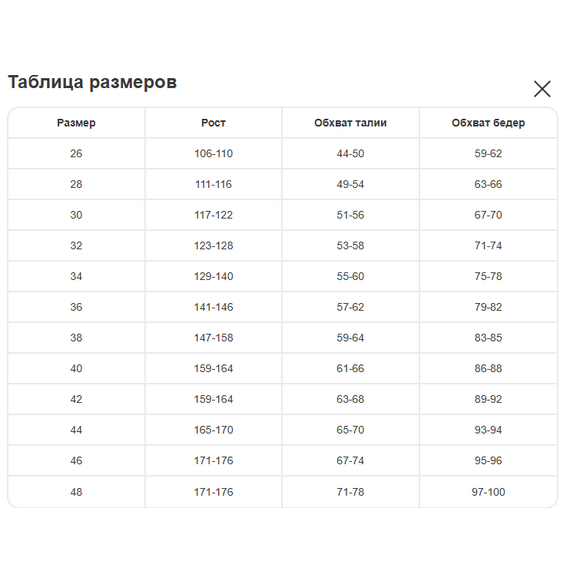Screen dimensions: 570x570
Task: Click height cell 147-158
Action: [x=213, y=338]
